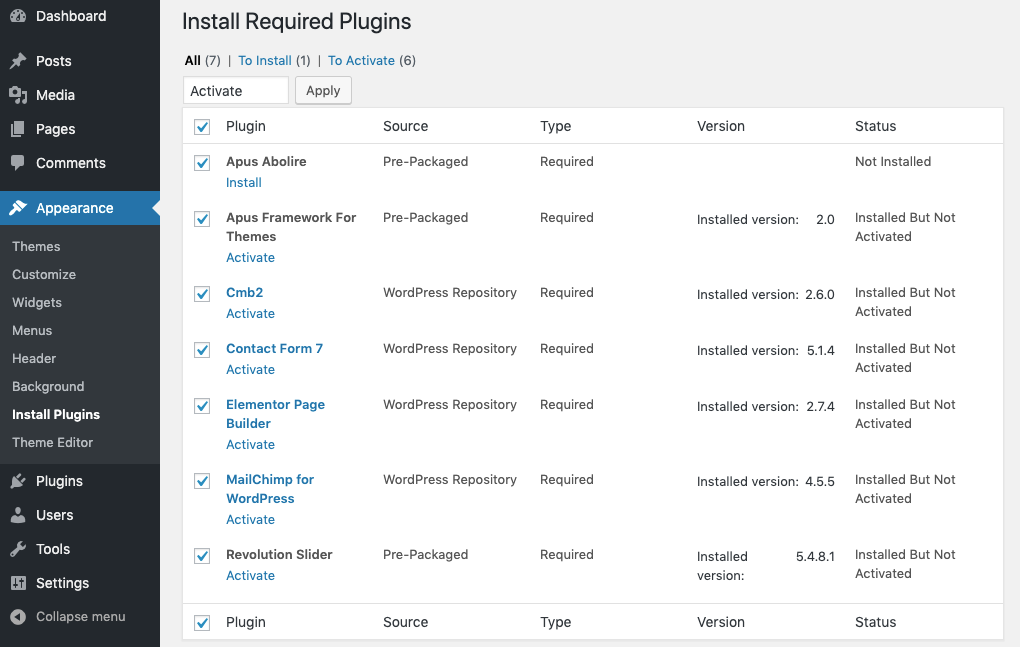Toggle the Contact Form 7 checkbox

point(202,350)
